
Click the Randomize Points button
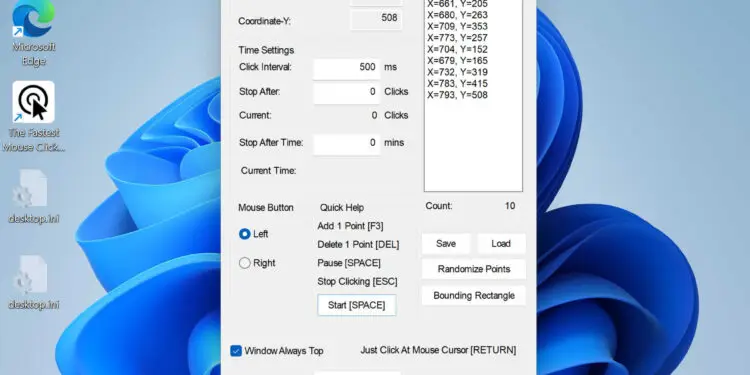(474, 269)
